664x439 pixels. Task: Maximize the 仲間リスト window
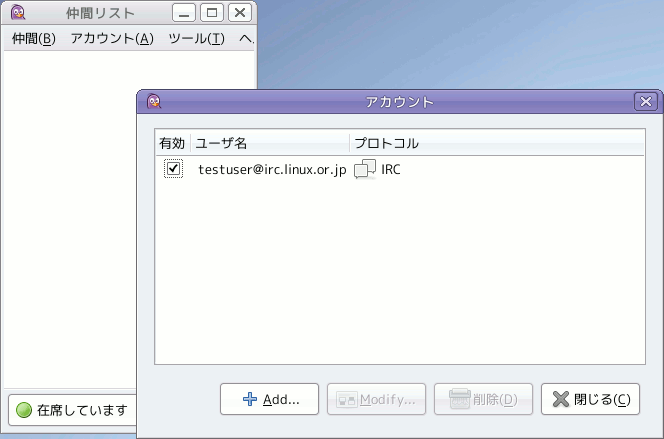click(212, 13)
